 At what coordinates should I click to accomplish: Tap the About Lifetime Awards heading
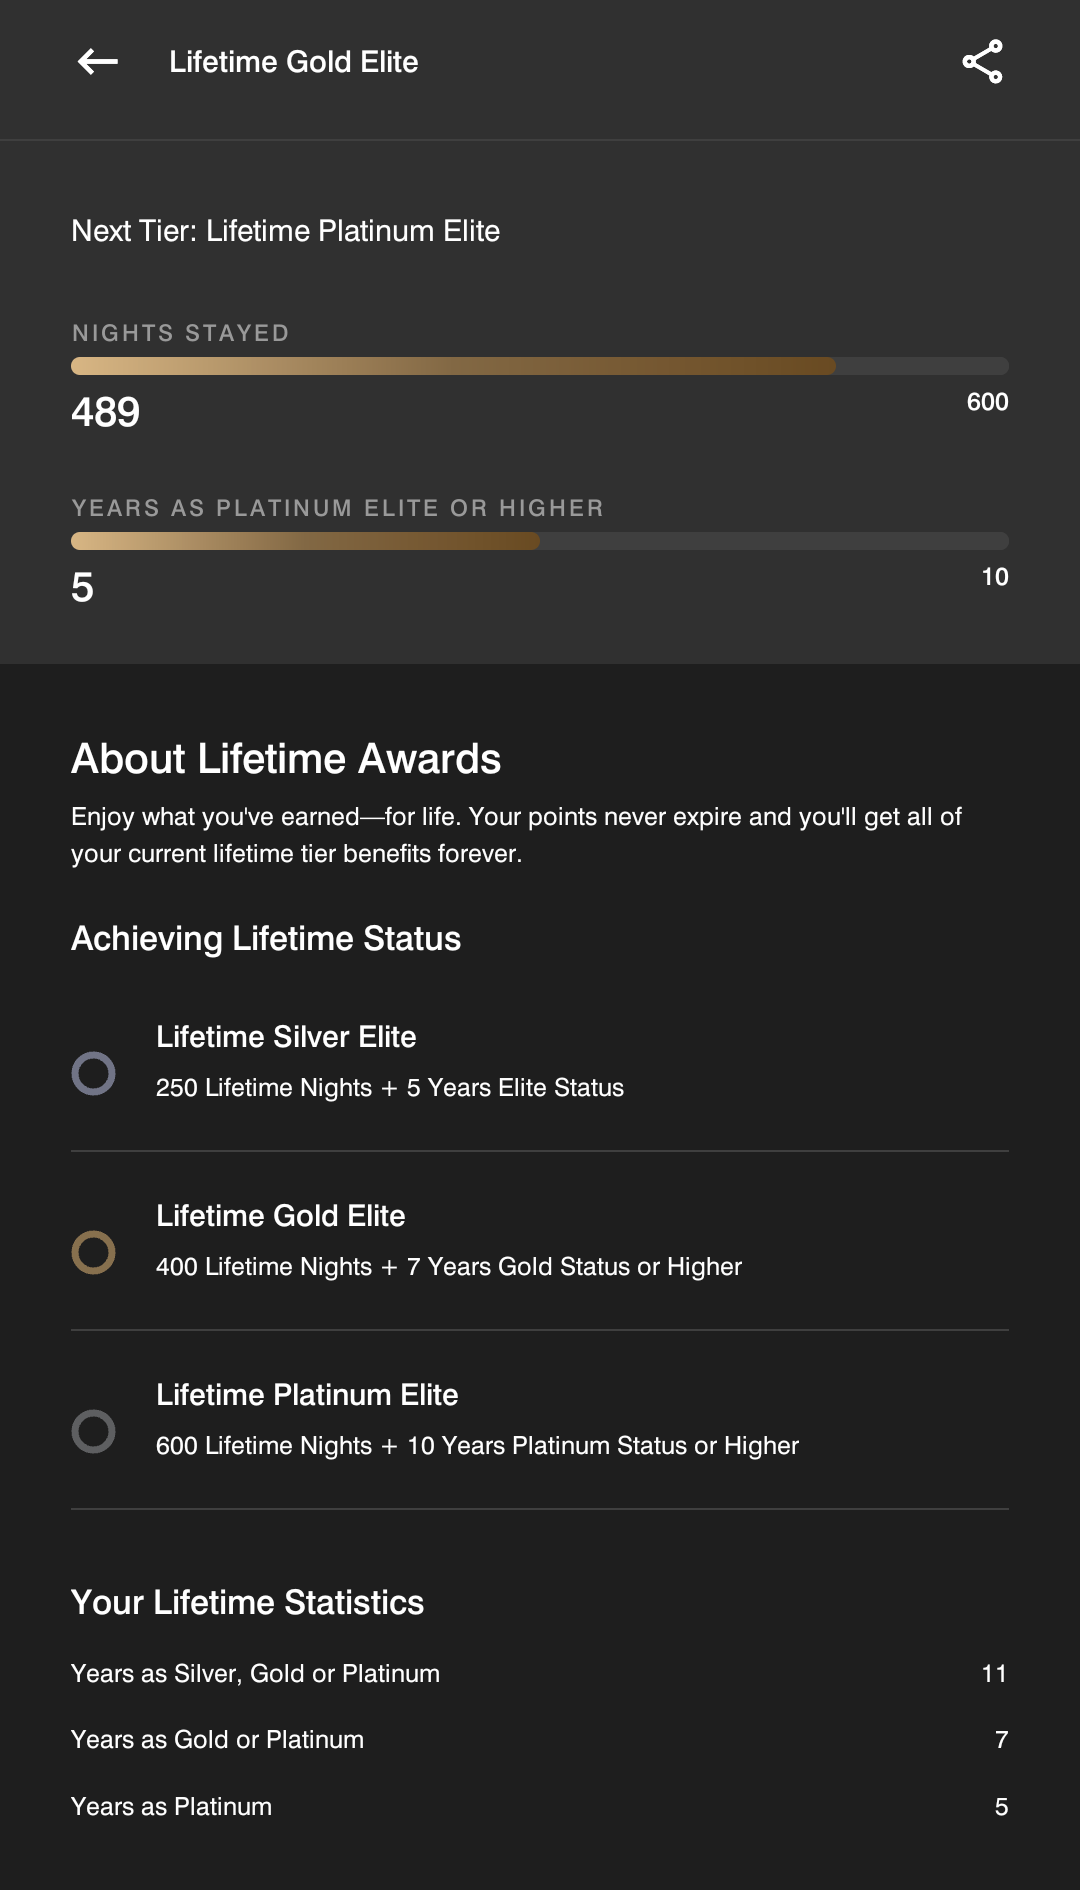pos(286,759)
